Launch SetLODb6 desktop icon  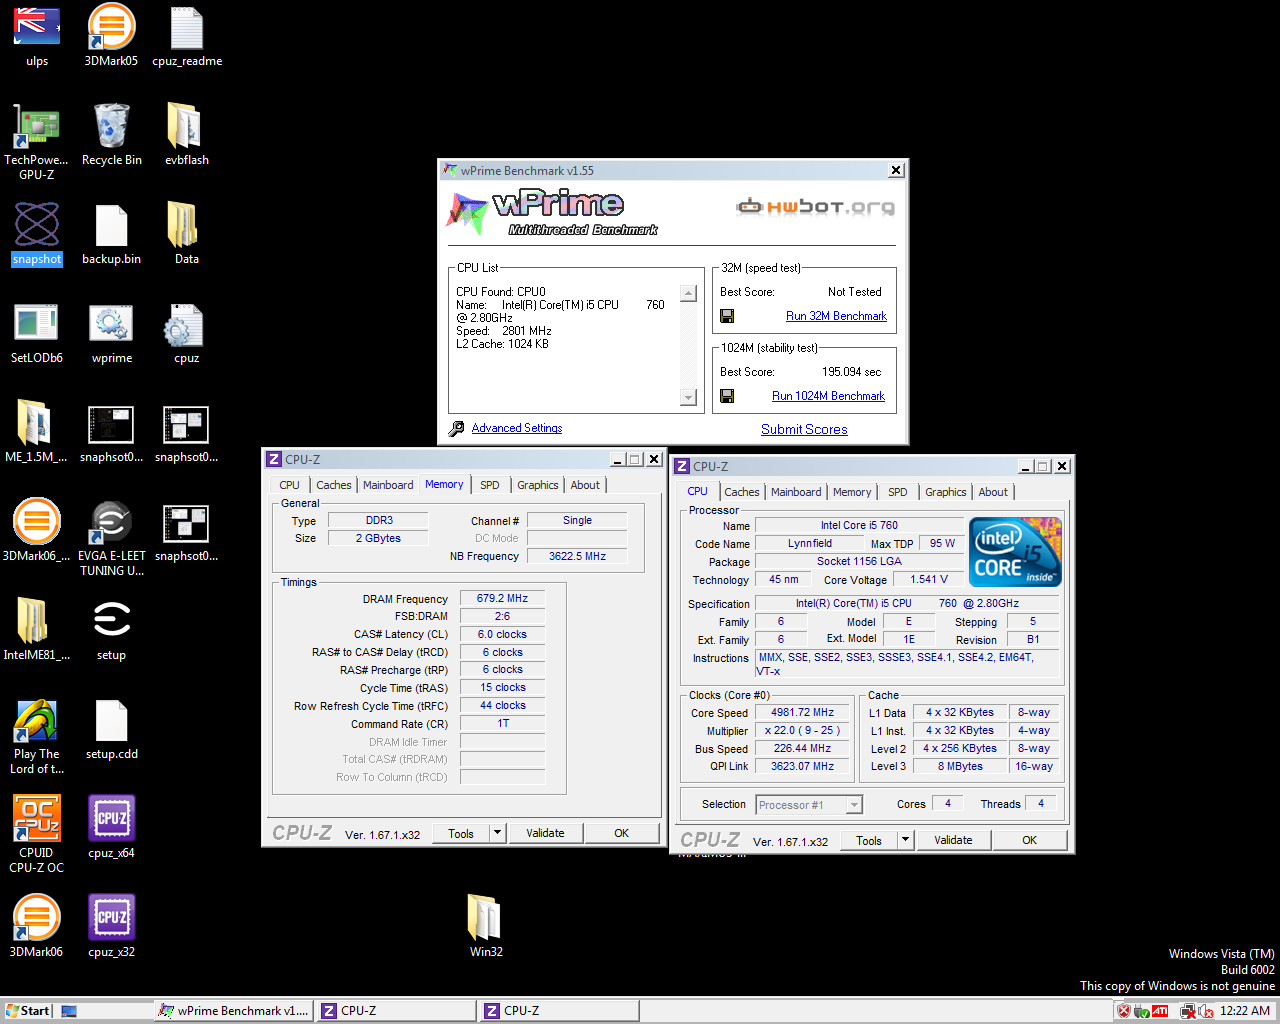coord(37,333)
